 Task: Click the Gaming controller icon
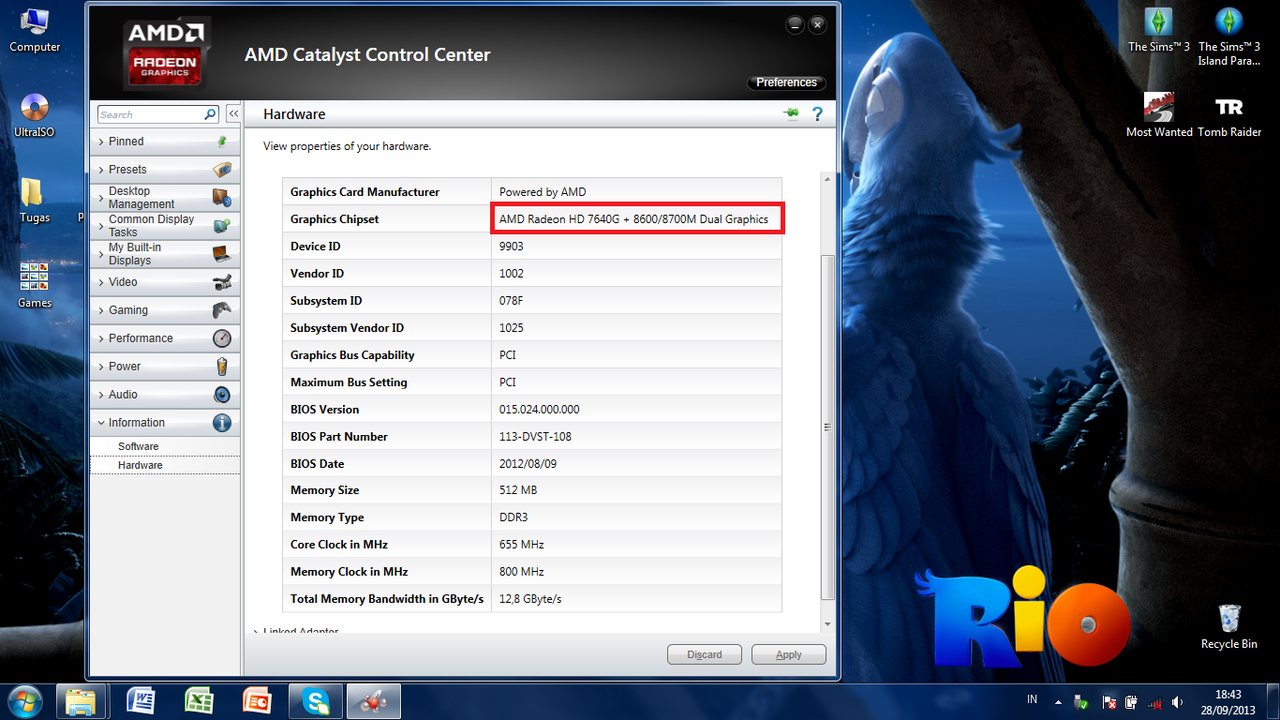(x=222, y=310)
